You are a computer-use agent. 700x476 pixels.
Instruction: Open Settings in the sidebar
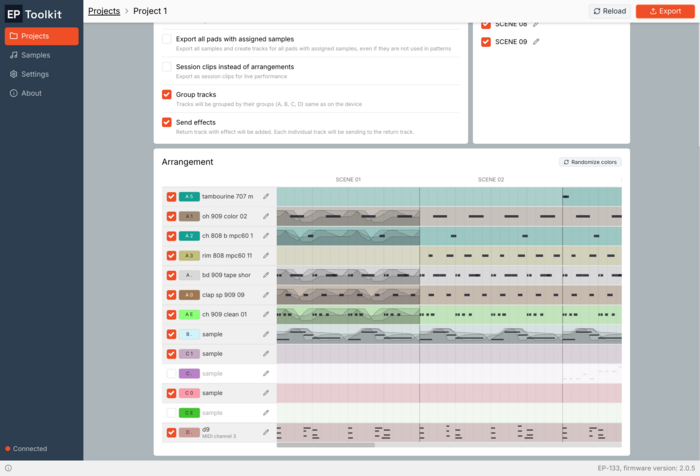pos(42,74)
